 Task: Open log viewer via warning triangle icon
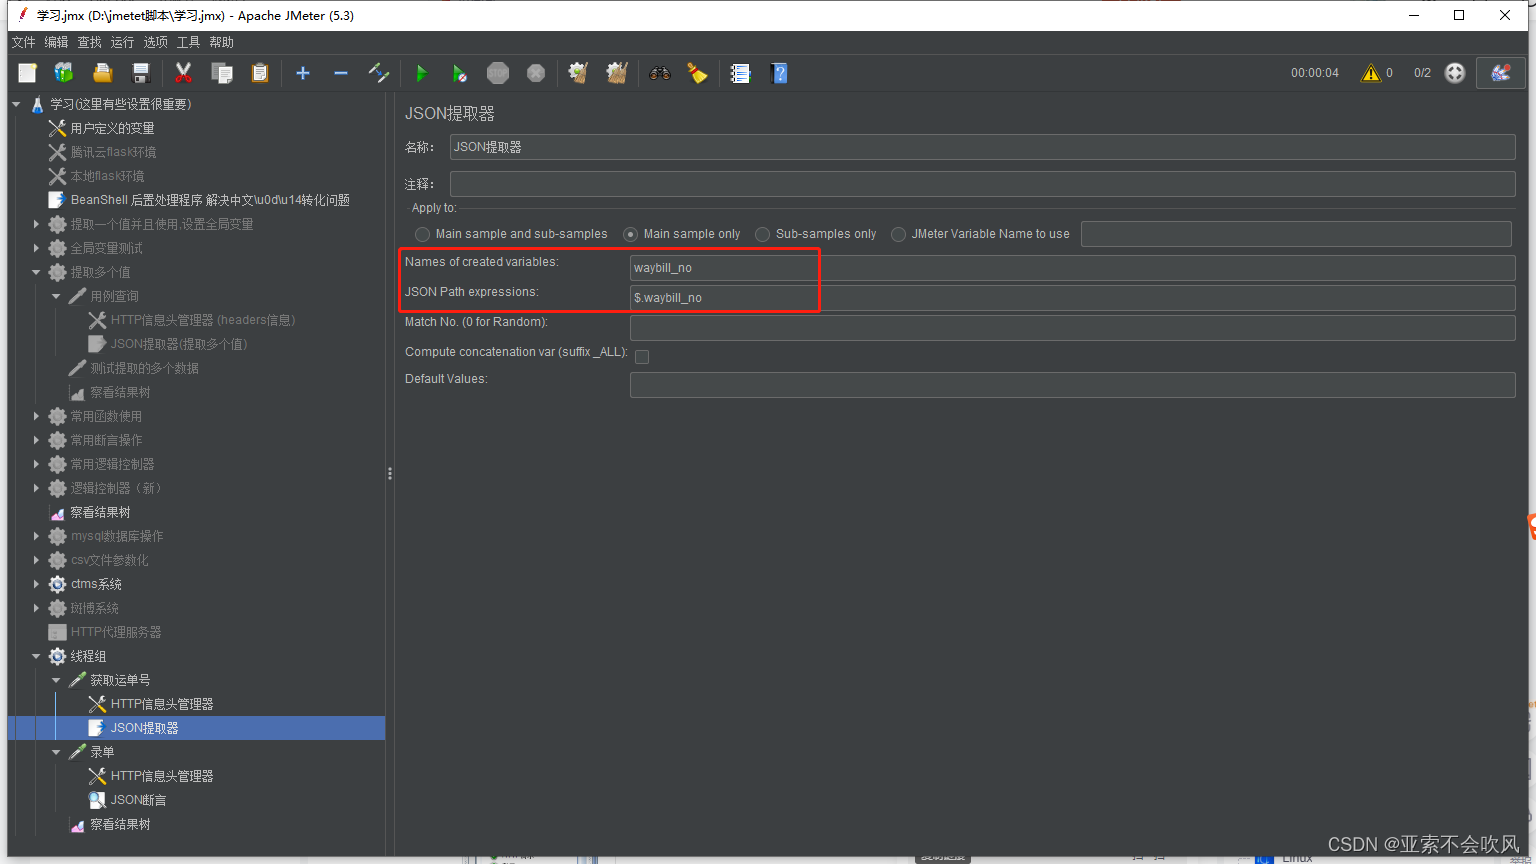pyautogui.click(x=1370, y=73)
